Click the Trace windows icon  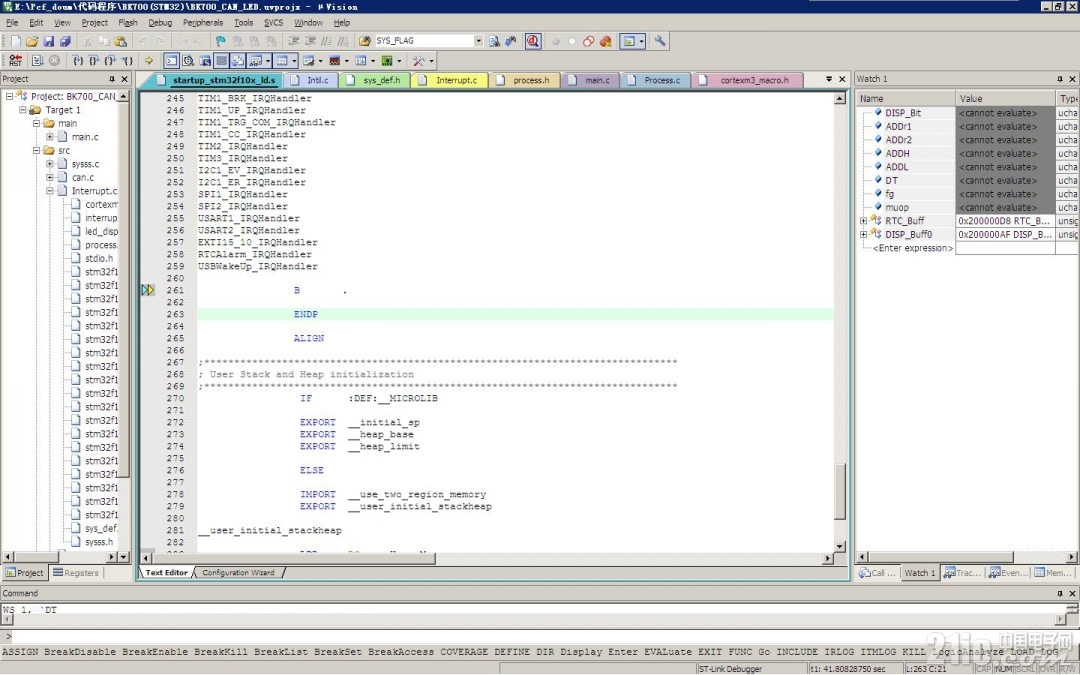pyautogui.click(x=361, y=61)
